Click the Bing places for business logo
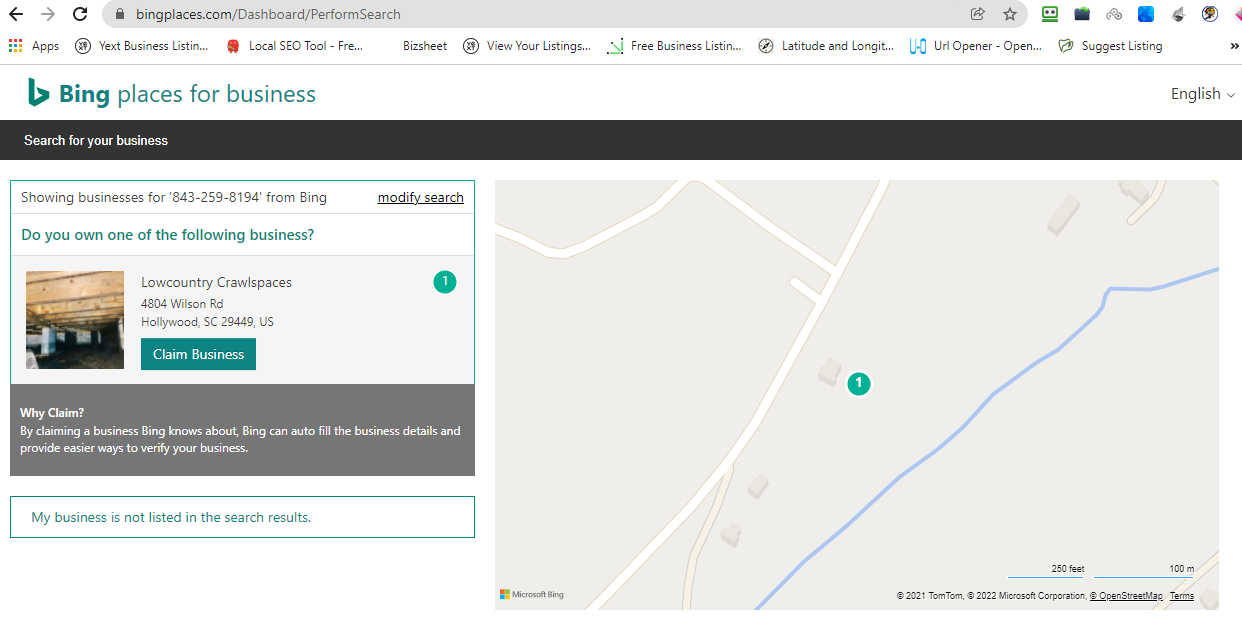The width and height of the screenshot is (1242, 625). coord(171,94)
